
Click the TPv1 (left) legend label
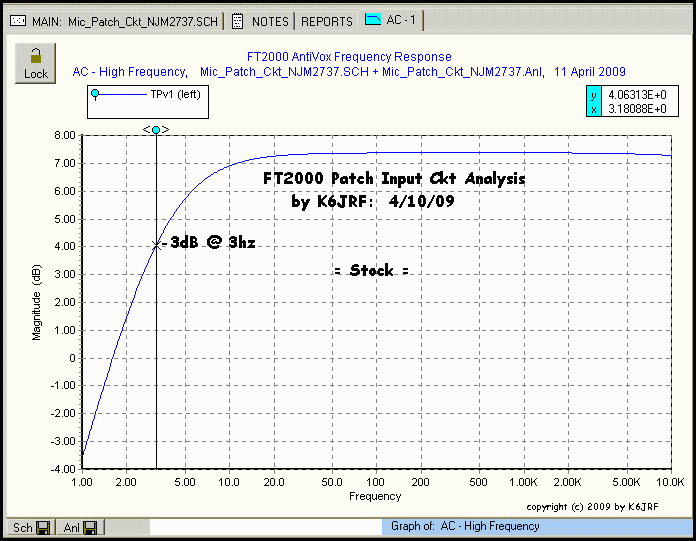coord(176,94)
